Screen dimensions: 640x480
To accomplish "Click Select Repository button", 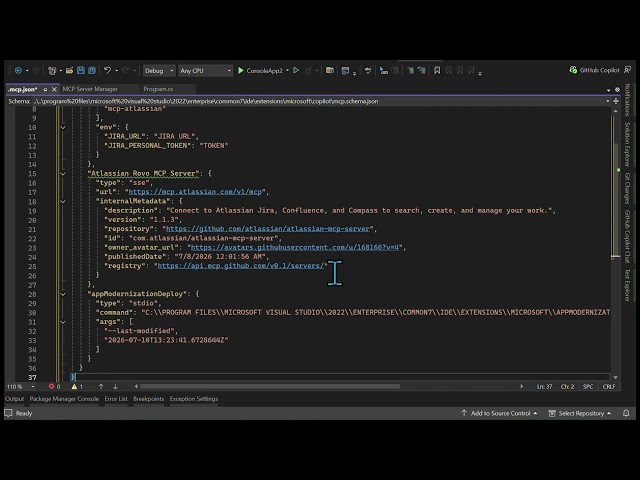I will click(x=580, y=413).
